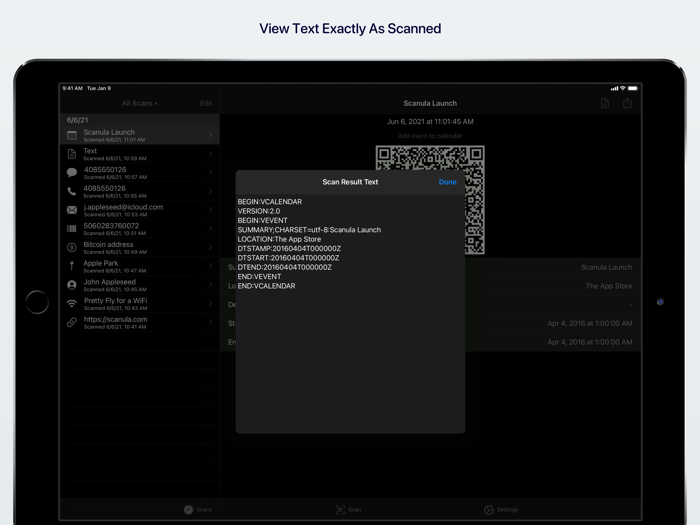Click the phone icon for 4085550126

pyautogui.click(x=71, y=192)
